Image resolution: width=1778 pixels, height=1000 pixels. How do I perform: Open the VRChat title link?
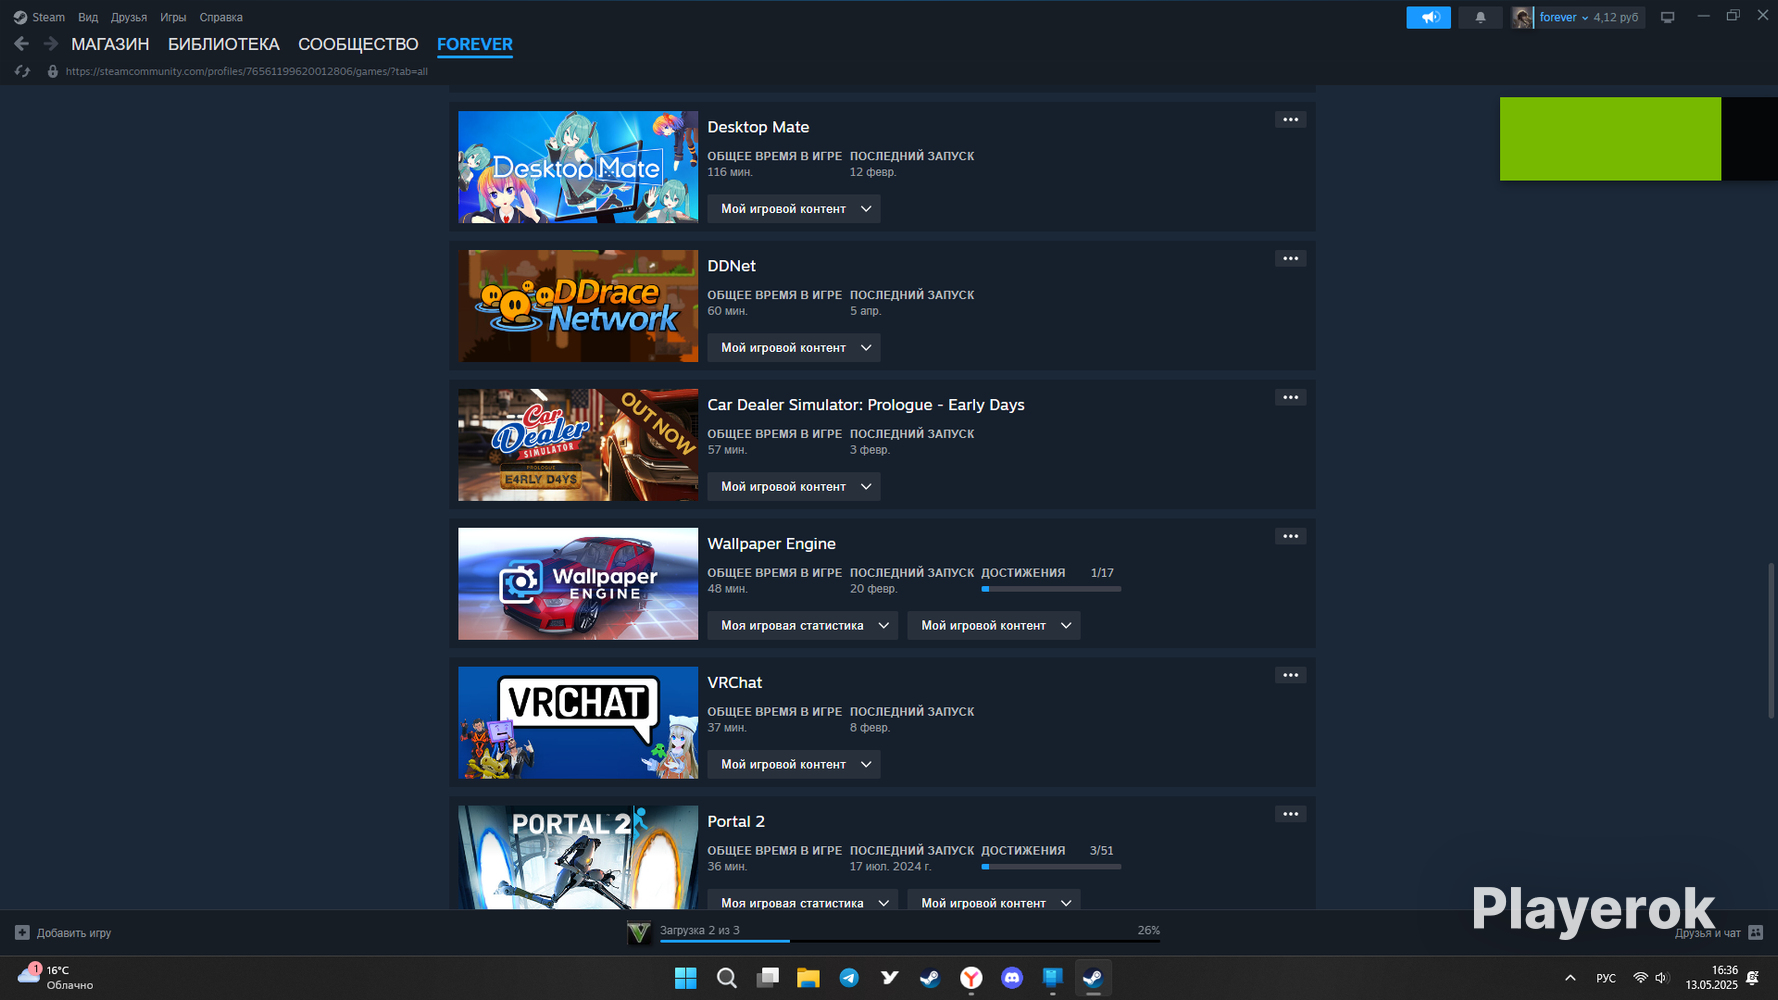[734, 683]
